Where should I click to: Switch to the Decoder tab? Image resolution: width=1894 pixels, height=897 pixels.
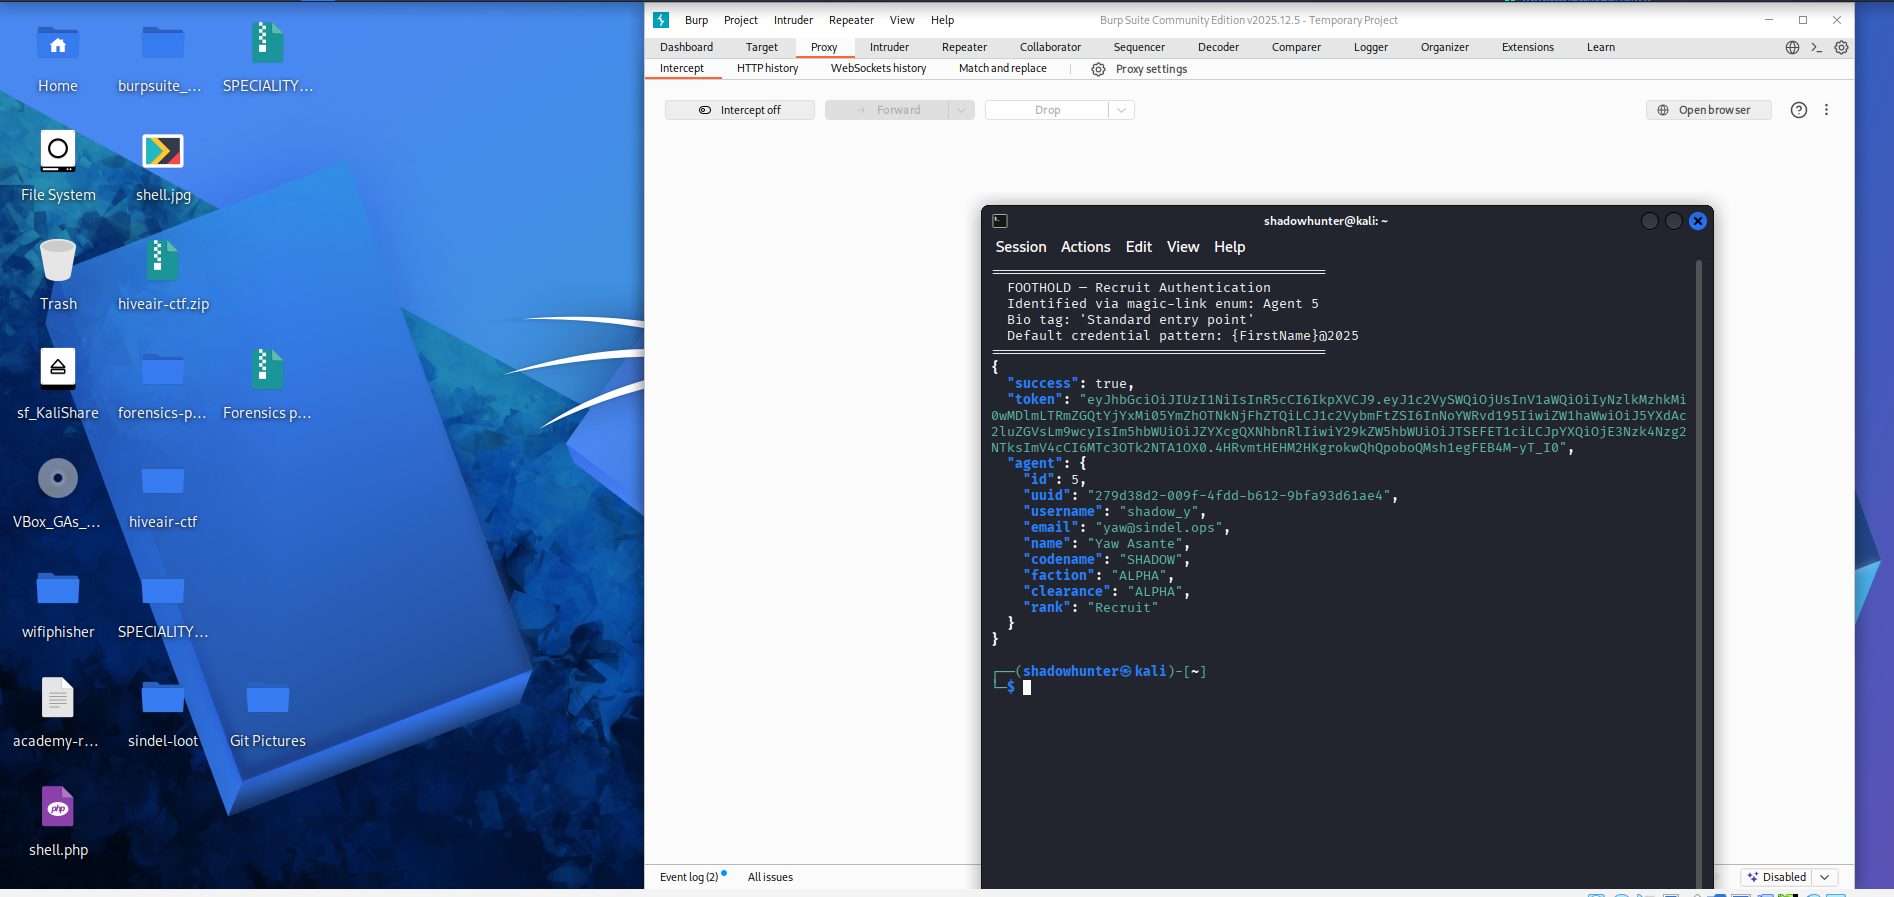(x=1218, y=47)
